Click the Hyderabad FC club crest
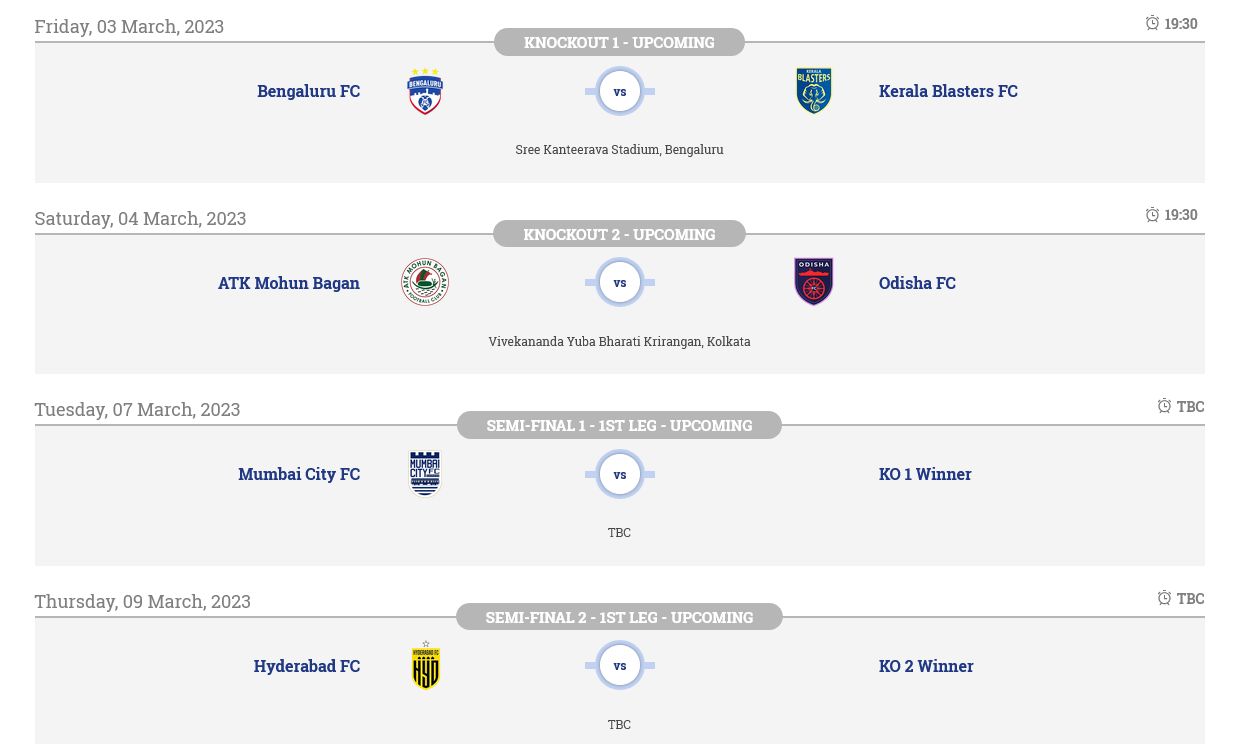The width and height of the screenshot is (1257, 744). [x=425, y=666]
